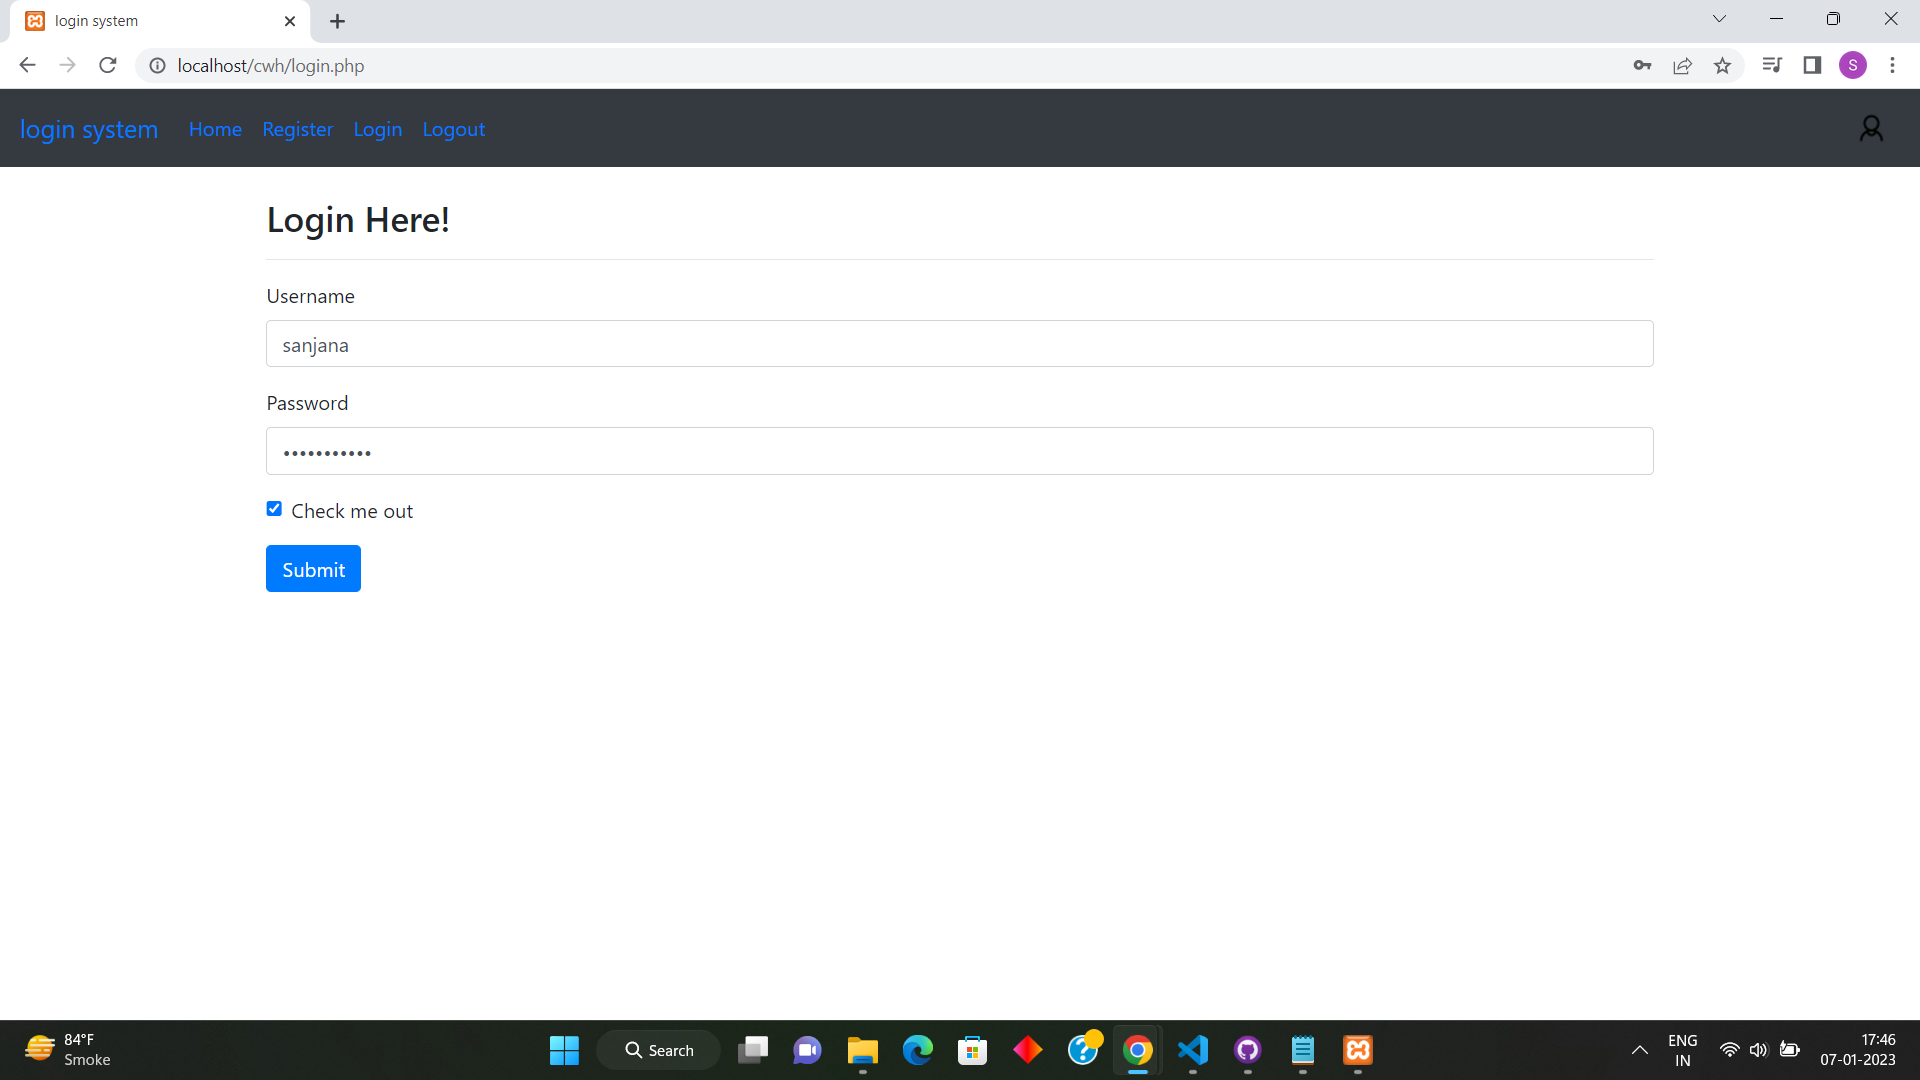Open the side panel icon
This screenshot has width=1920, height=1080.
click(1813, 65)
